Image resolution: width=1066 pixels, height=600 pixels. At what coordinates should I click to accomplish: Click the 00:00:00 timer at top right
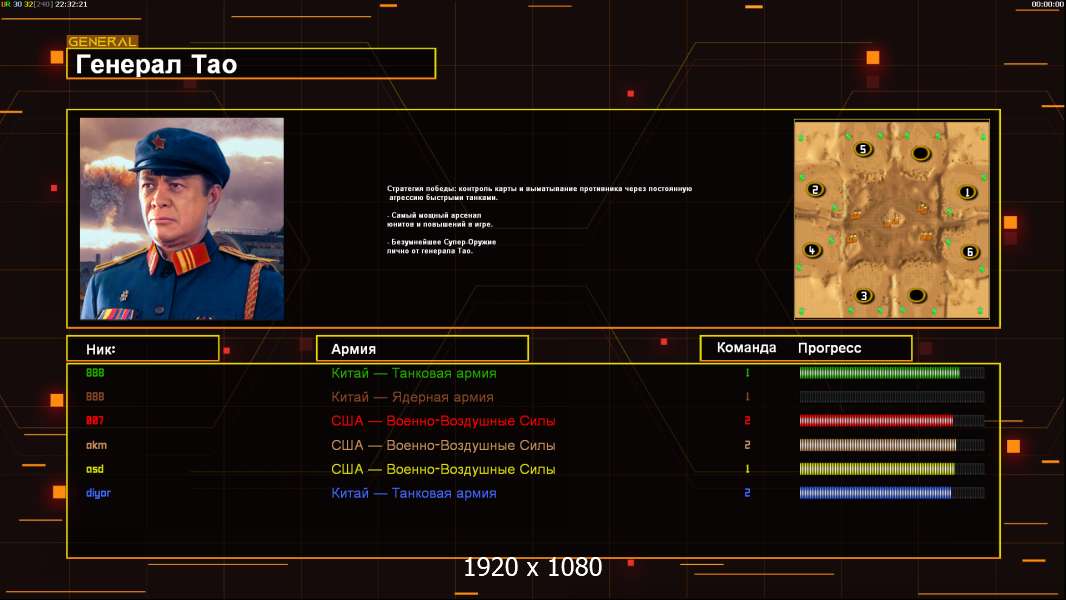click(x=1047, y=4)
